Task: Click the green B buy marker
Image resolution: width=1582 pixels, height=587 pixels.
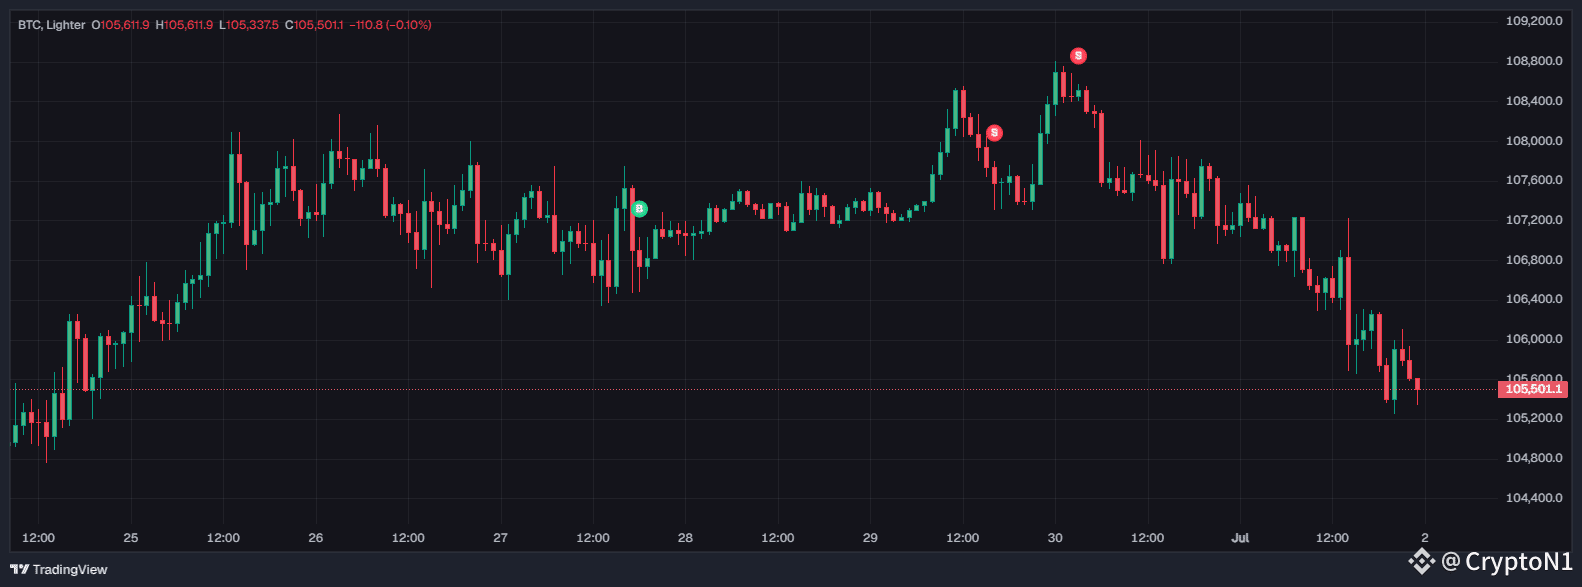Action: [640, 209]
